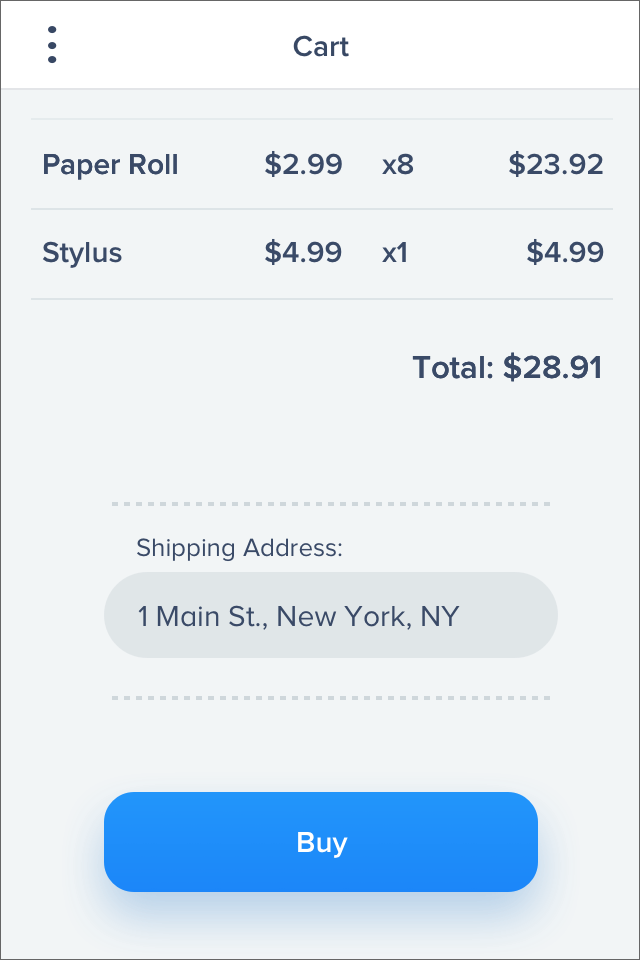640x960 pixels.
Task: Click the Stylus line total at row end
Action: click(x=565, y=253)
